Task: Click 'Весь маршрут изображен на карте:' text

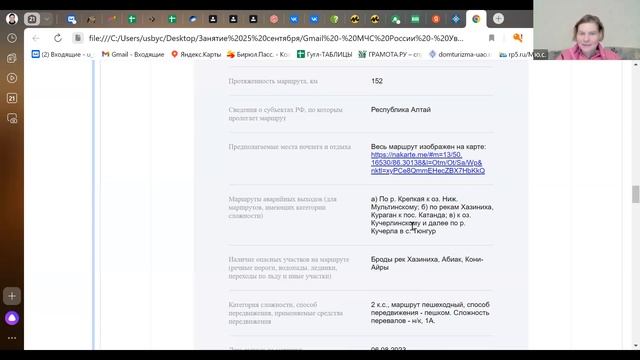Action: [x=428, y=147]
